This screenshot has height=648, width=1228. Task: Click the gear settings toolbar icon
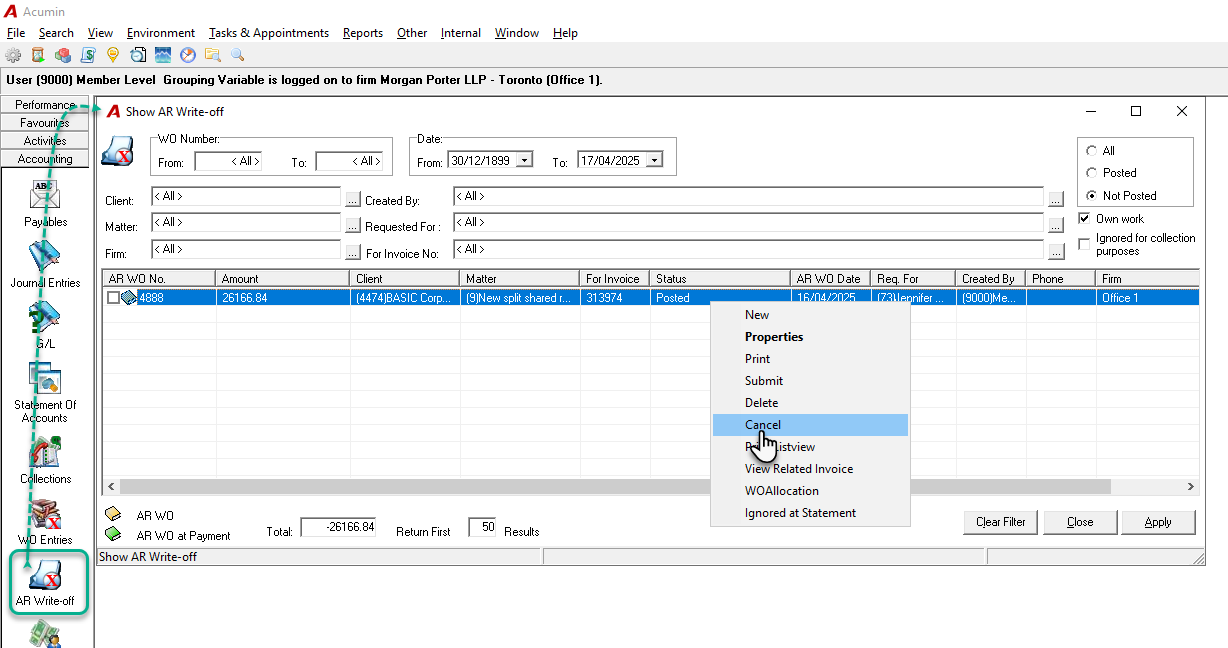tap(13, 55)
